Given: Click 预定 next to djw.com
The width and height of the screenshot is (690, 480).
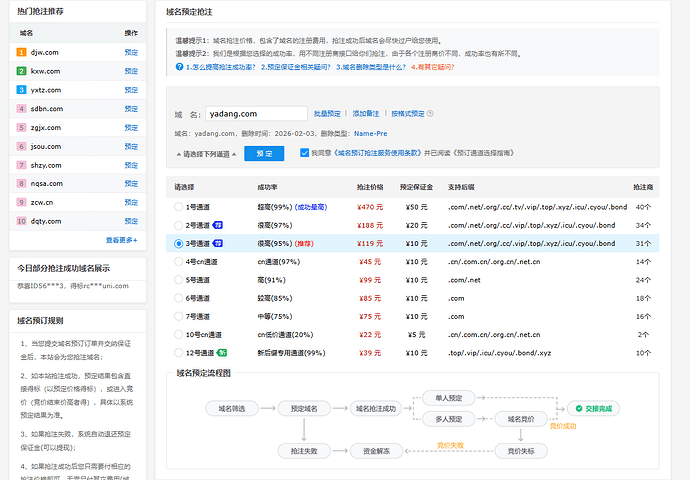Looking at the screenshot, I should 131,52.
